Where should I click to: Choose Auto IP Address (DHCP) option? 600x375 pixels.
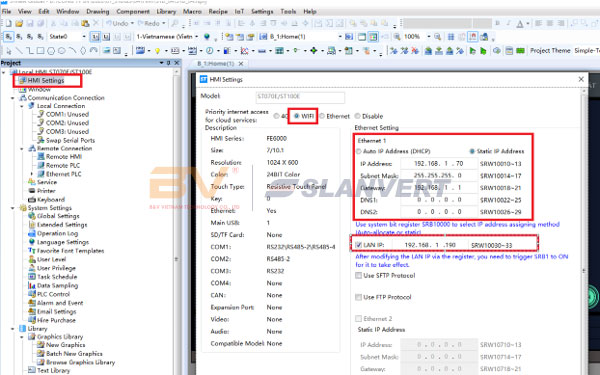tap(359, 151)
